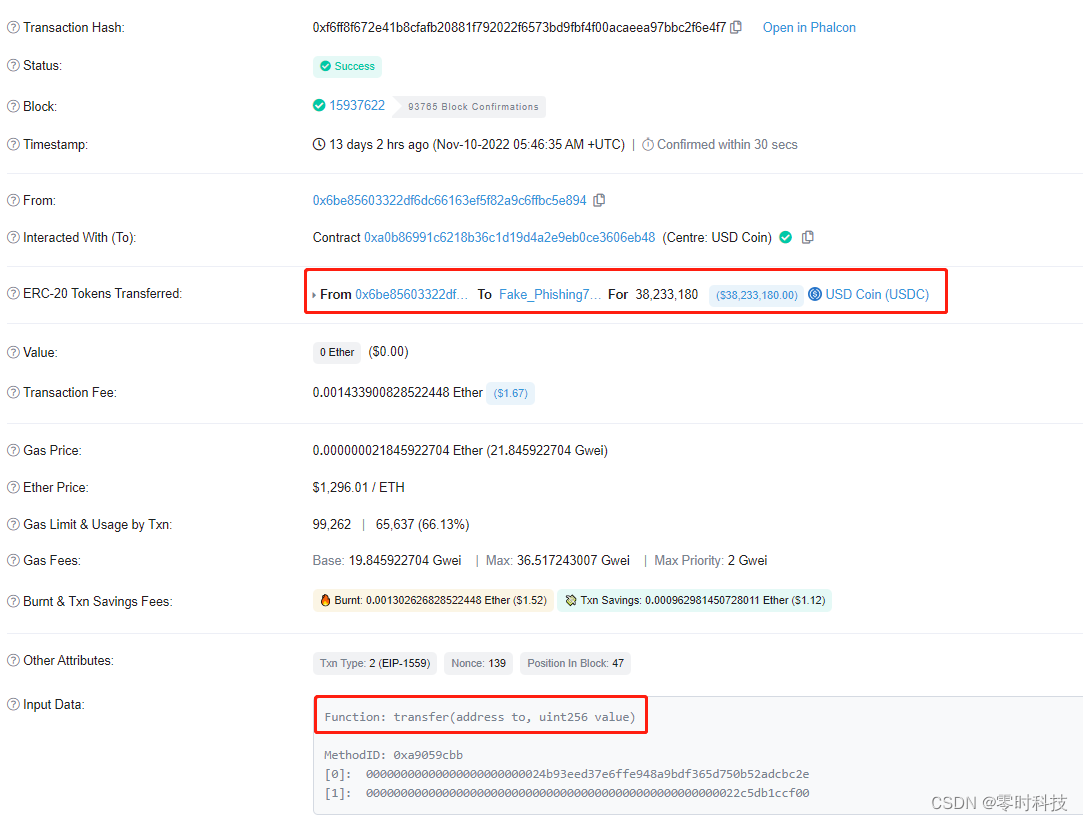Click the USDC token logo icon
Screen dimensions: 1083x821
(815, 294)
